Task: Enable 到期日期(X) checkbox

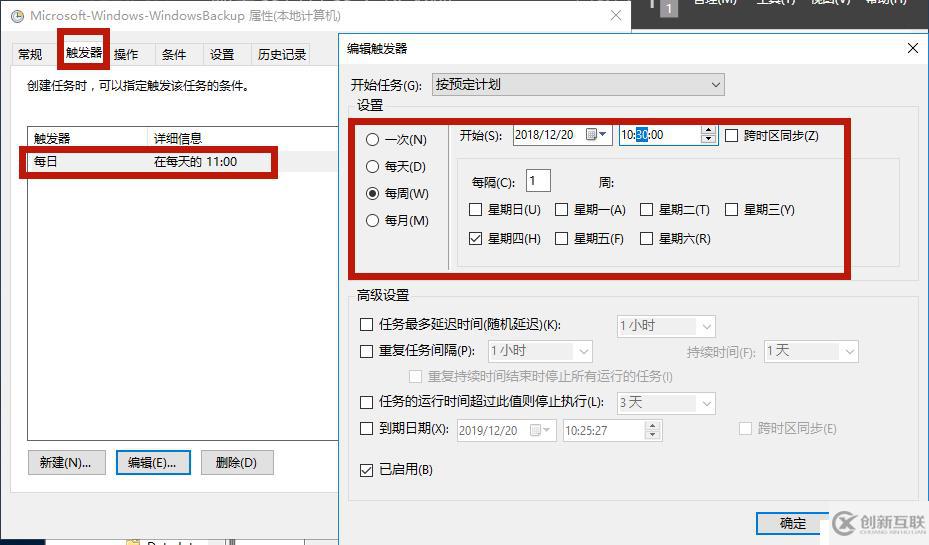Action: 366,428
